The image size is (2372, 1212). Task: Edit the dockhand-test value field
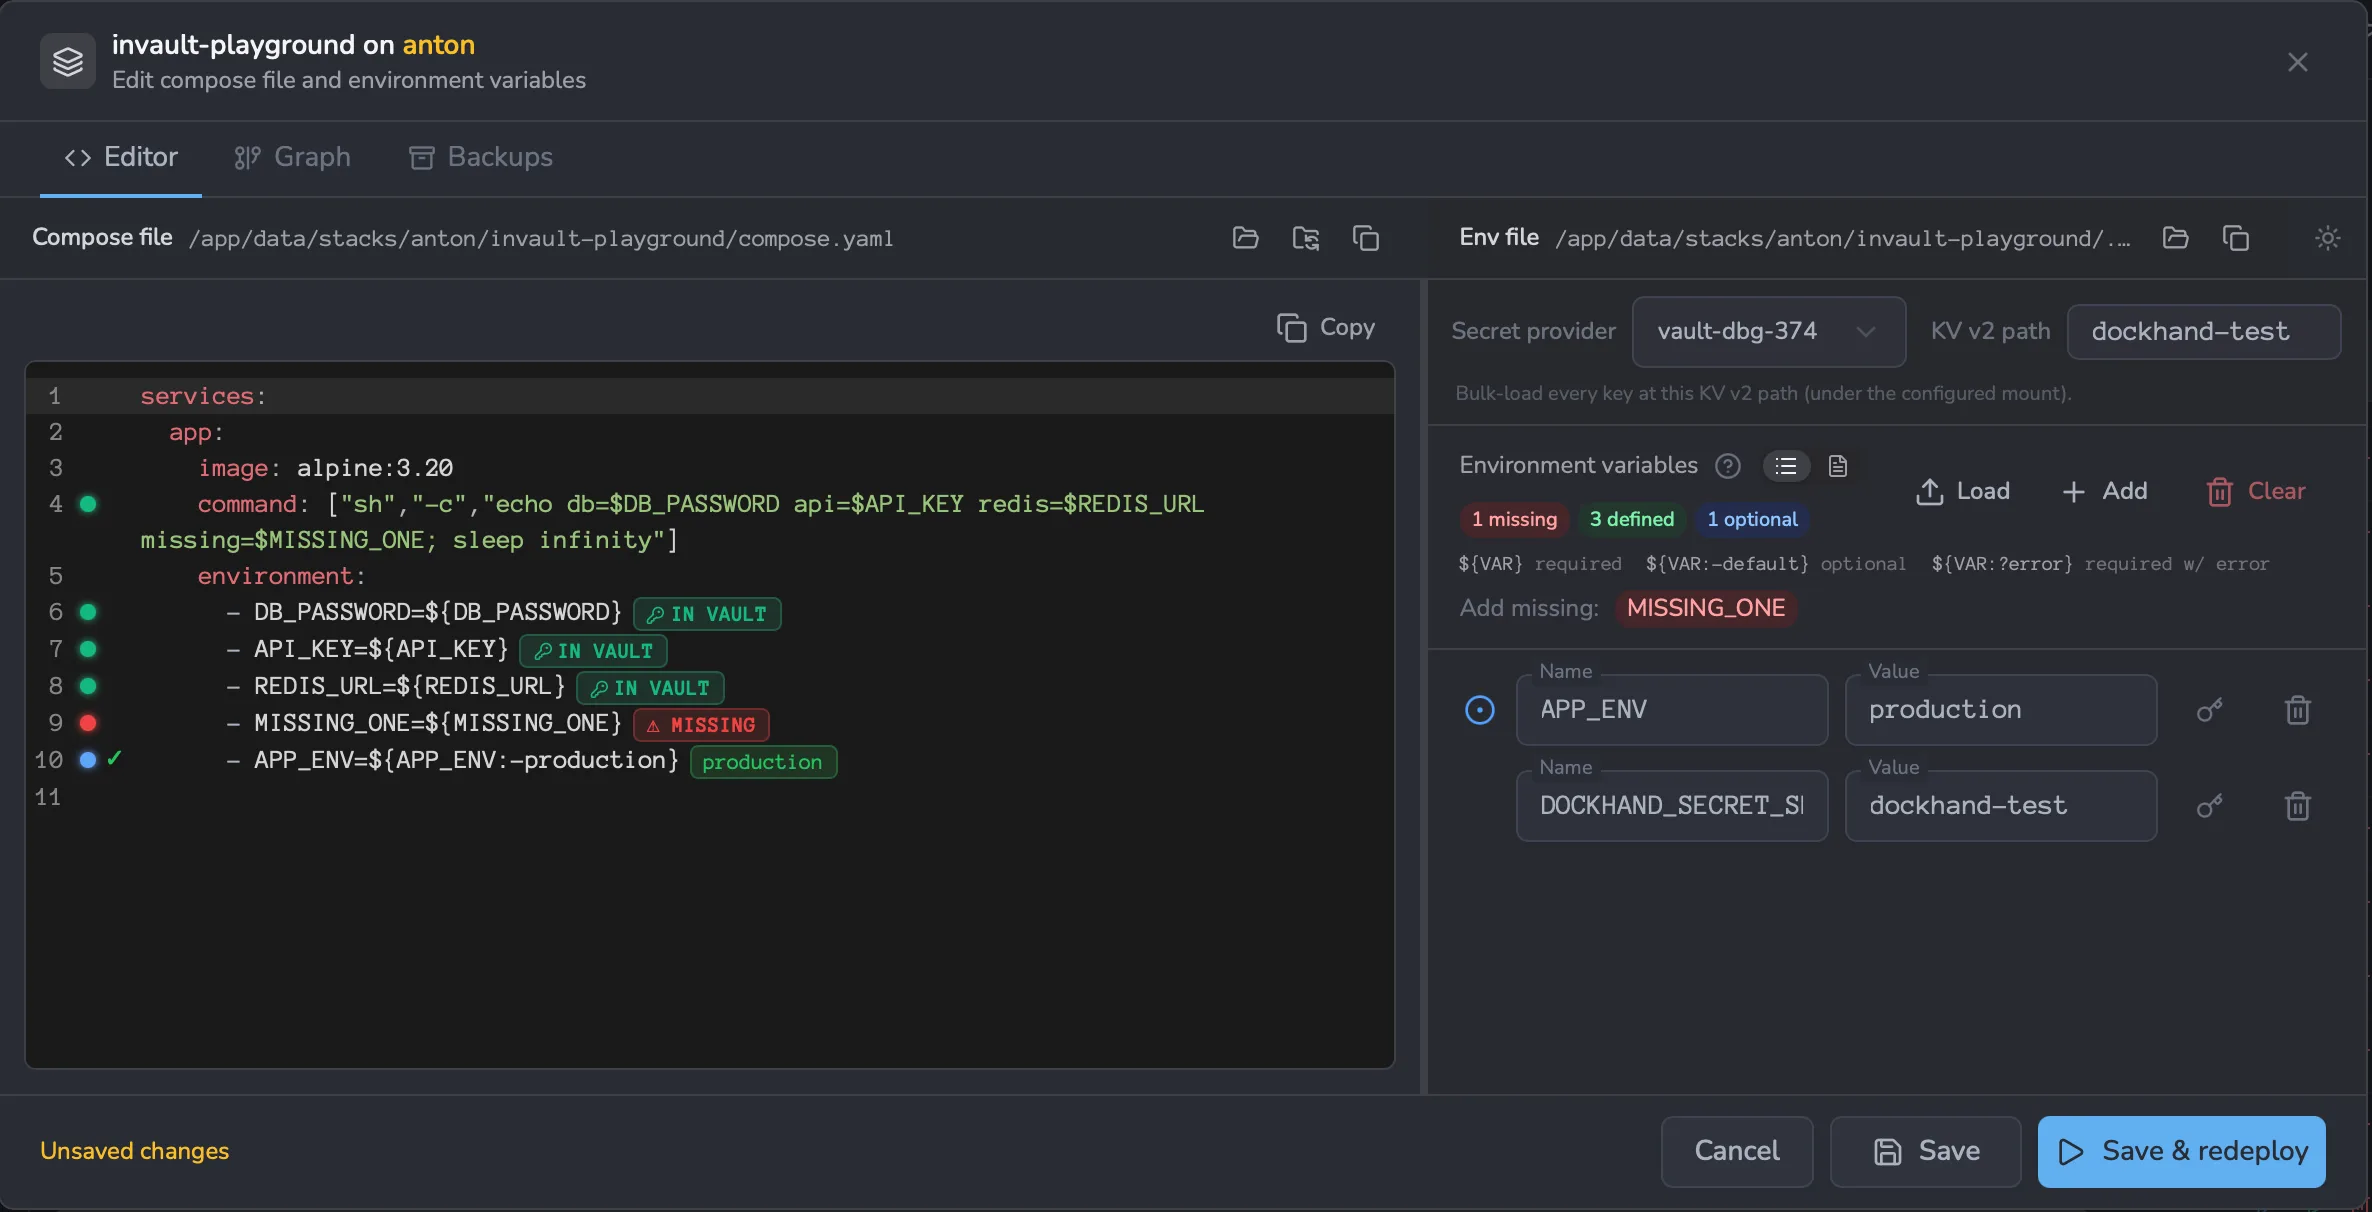(2001, 806)
